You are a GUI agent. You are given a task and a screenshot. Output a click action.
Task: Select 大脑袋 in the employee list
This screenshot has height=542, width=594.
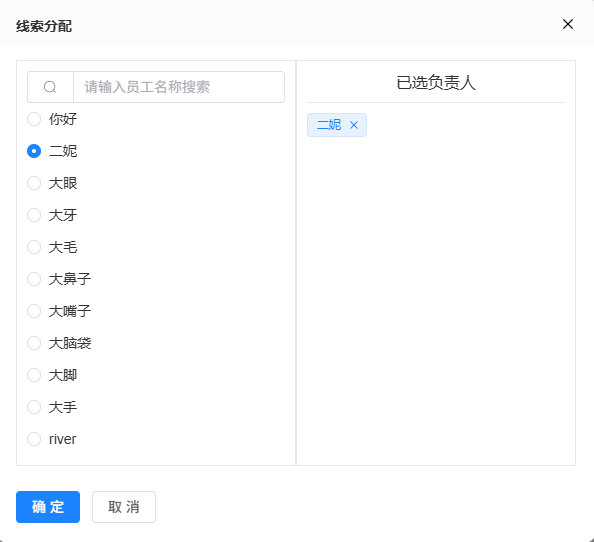tap(34, 343)
